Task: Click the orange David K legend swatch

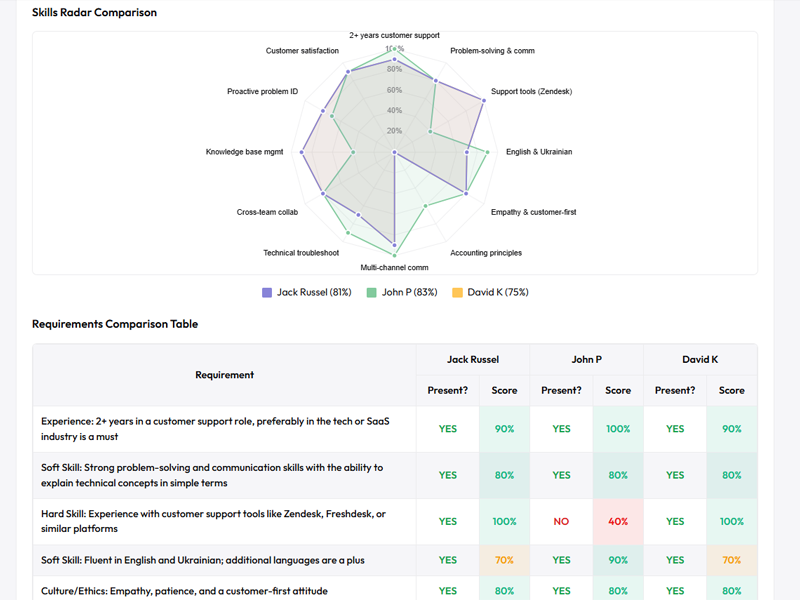Action: (x=458, y=292)
